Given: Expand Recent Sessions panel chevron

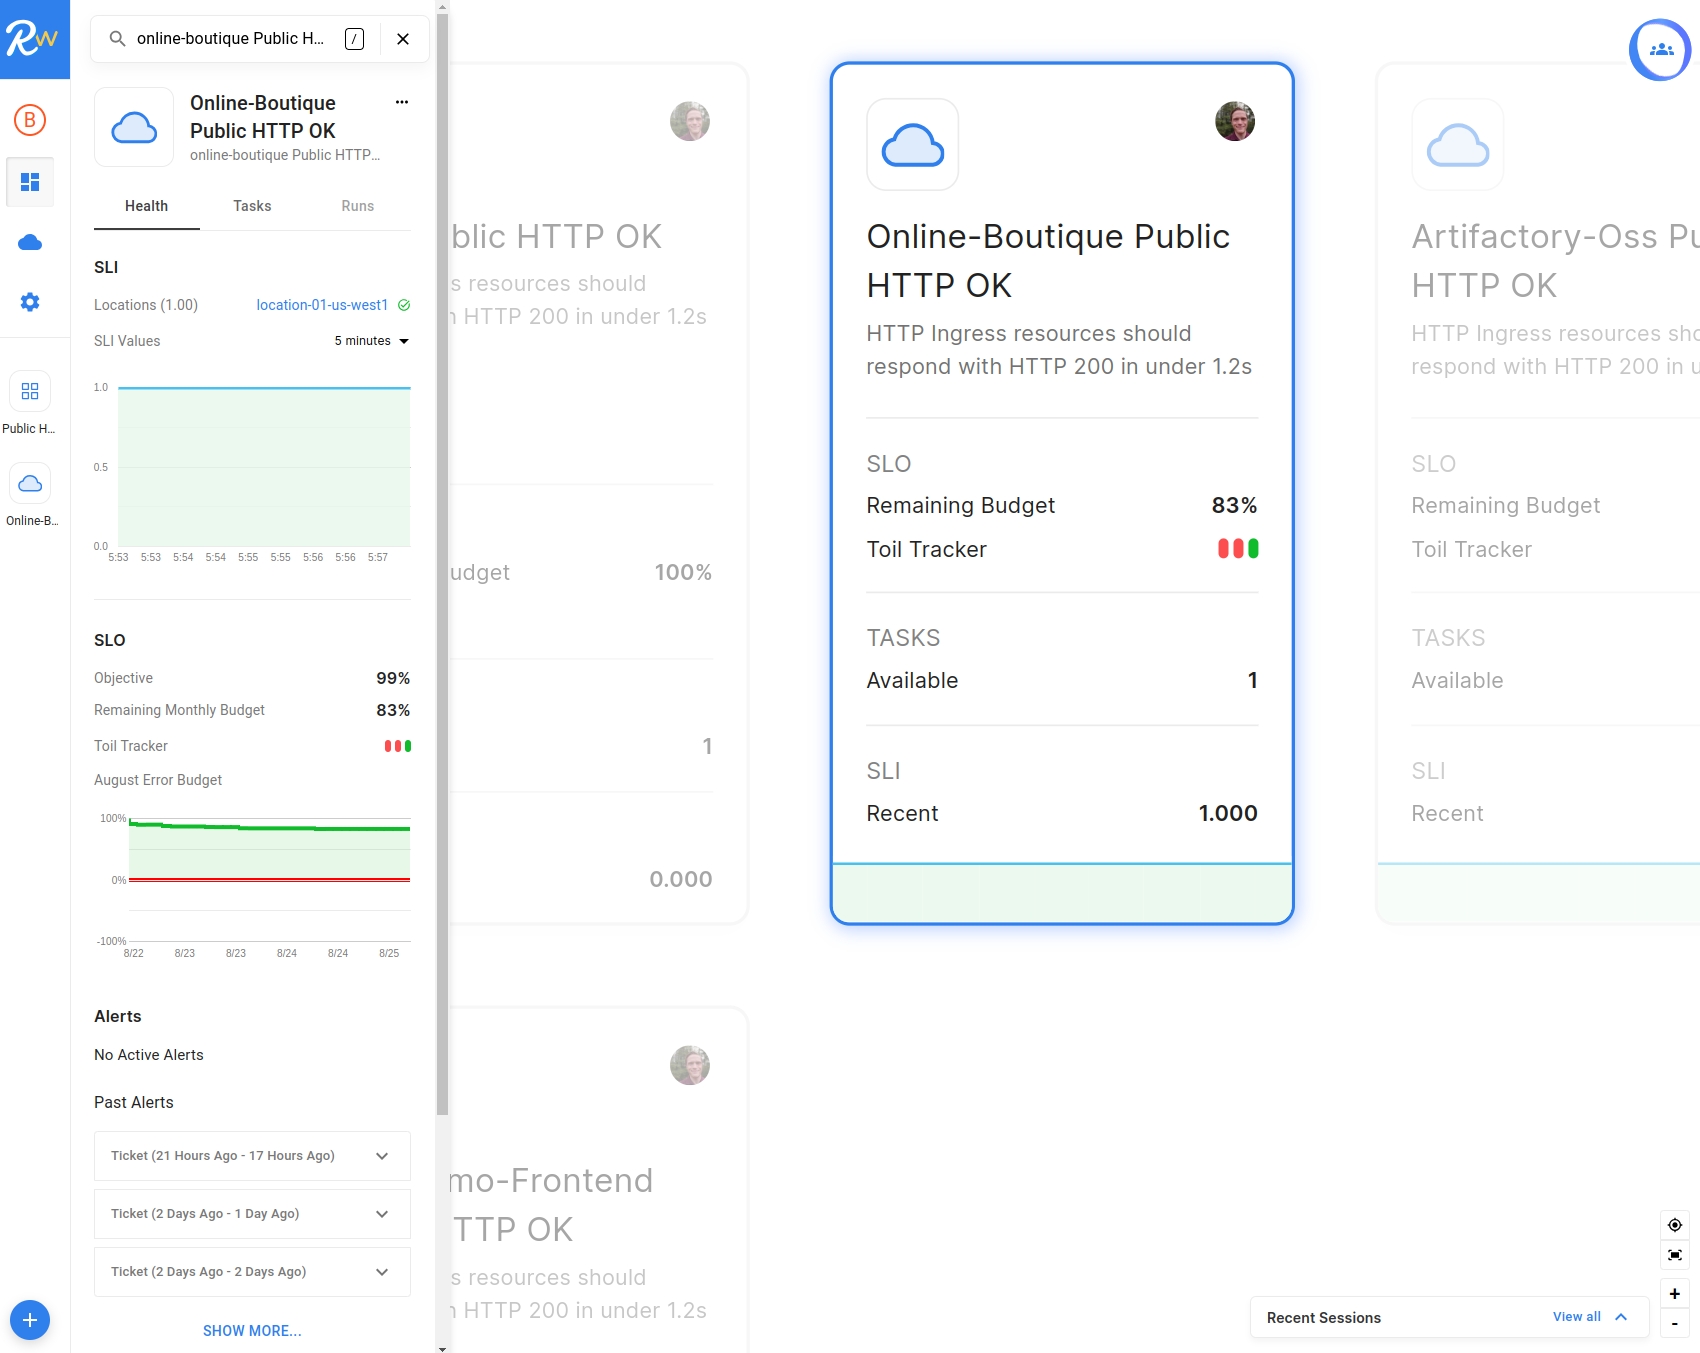Looking at the screenshot, I should (x=1621, y=1317).
